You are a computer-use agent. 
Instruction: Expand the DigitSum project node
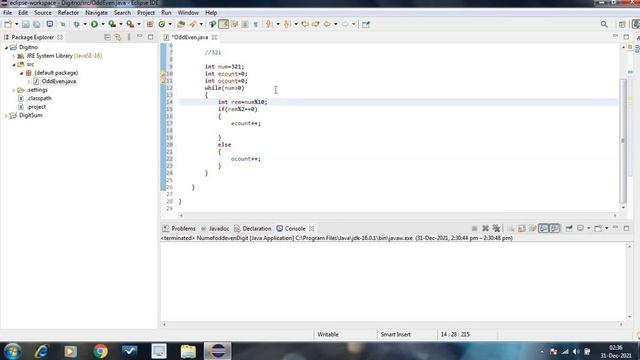[x=6, y=116]
